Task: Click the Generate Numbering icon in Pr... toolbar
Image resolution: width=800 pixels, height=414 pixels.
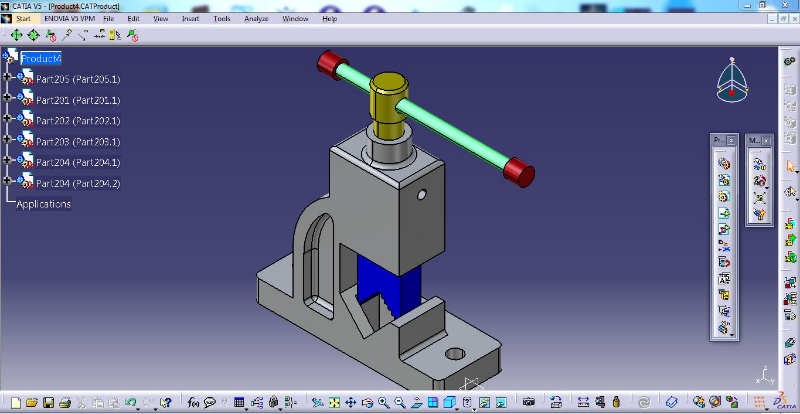Action: 724,279
